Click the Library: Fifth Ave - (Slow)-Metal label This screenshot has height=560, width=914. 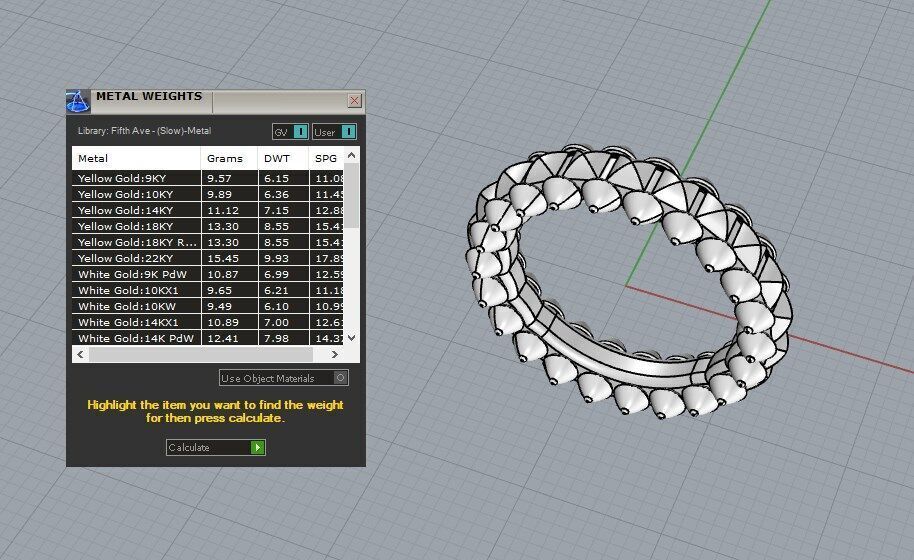145,131
